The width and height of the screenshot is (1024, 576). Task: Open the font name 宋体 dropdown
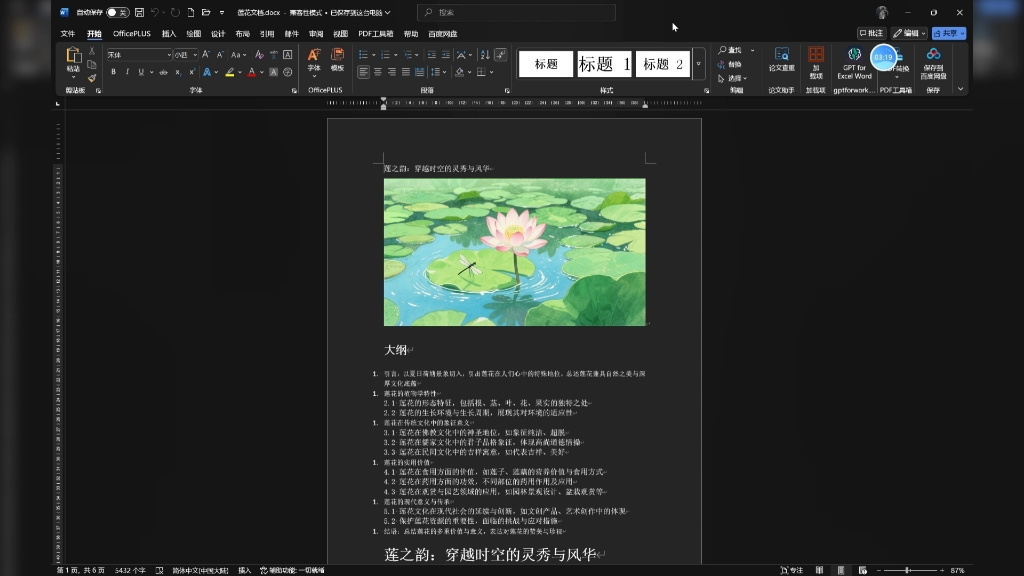[x=168, y=55]
